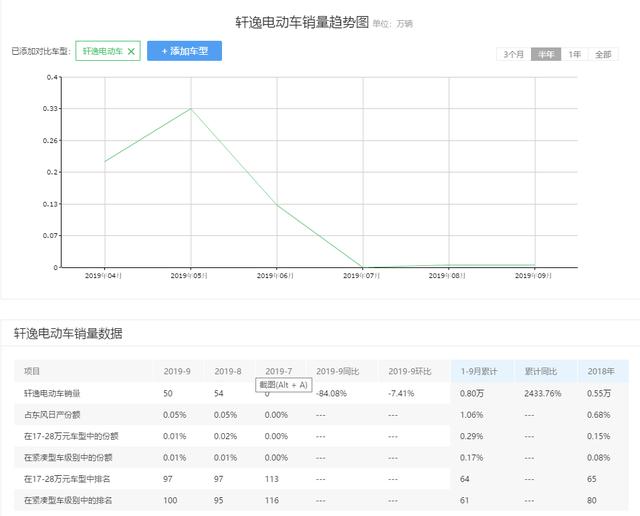Click the 1.06% cumulative share value
This screenshot has width=640, height=516.
coord(471,415)
